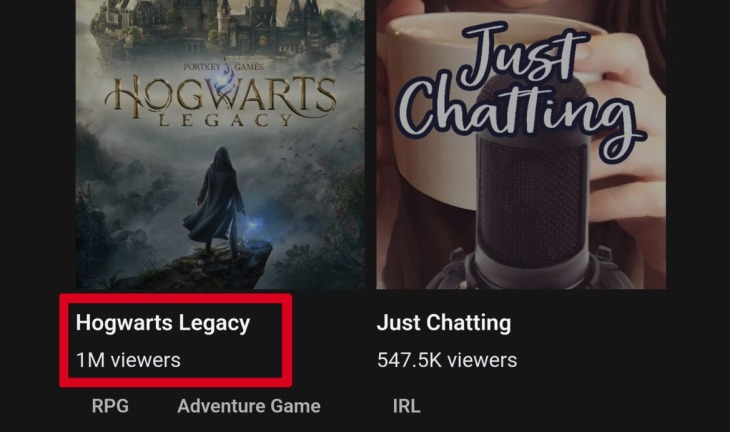Open the Just Chatting category thumbnail

point(521,144)
